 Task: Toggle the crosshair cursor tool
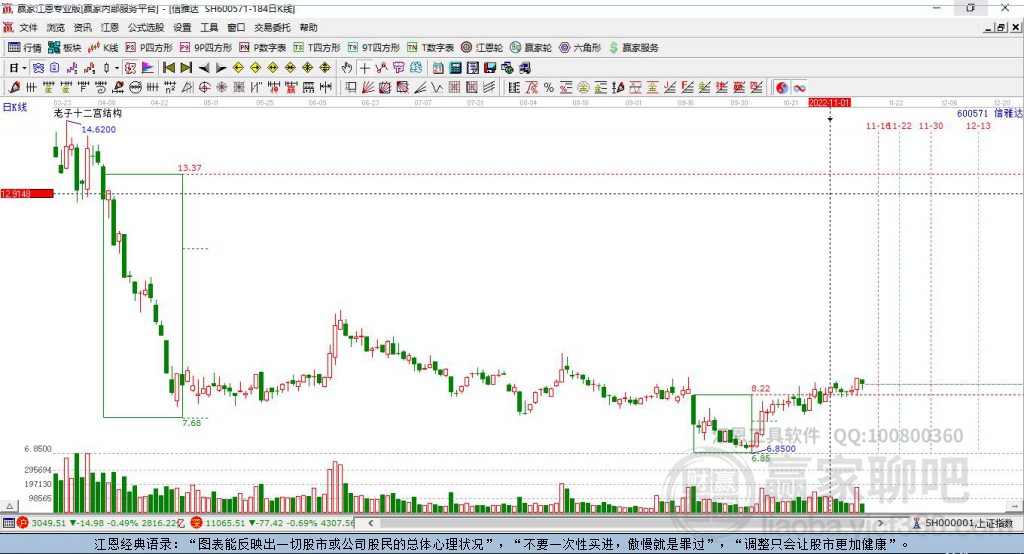pos(364,68)
